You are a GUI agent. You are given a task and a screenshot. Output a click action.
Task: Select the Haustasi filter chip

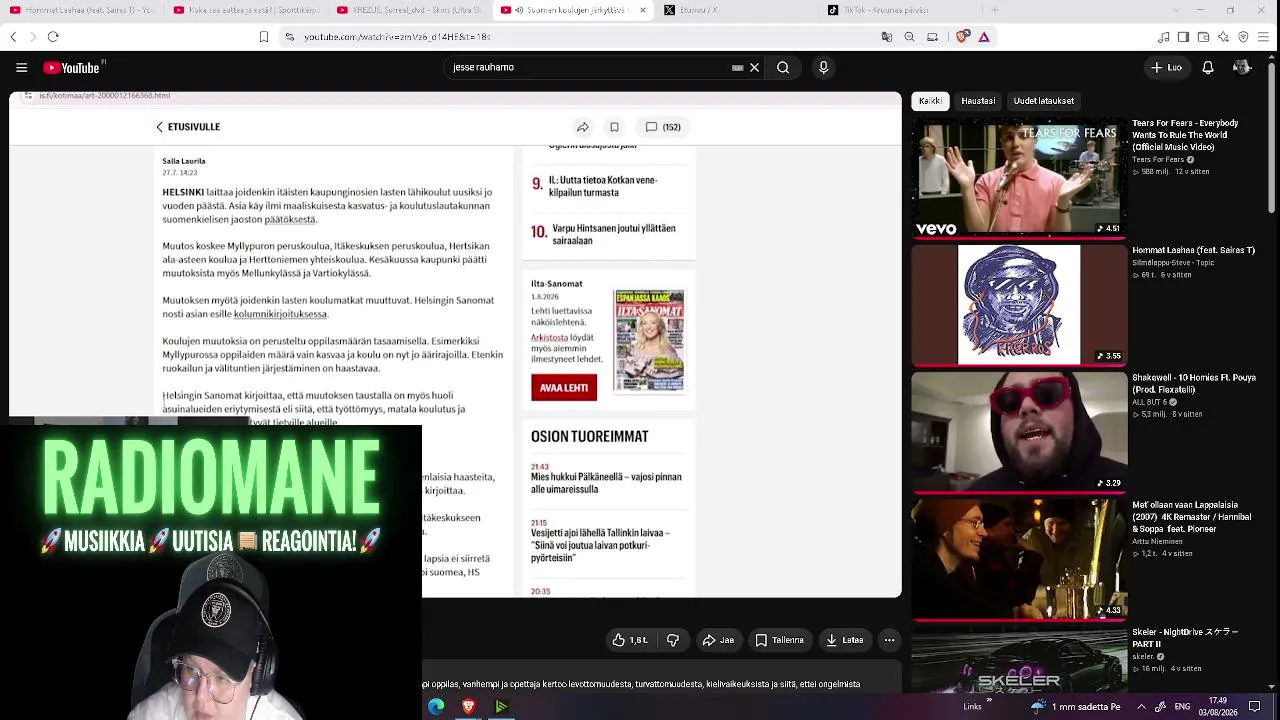pos(978,101)
